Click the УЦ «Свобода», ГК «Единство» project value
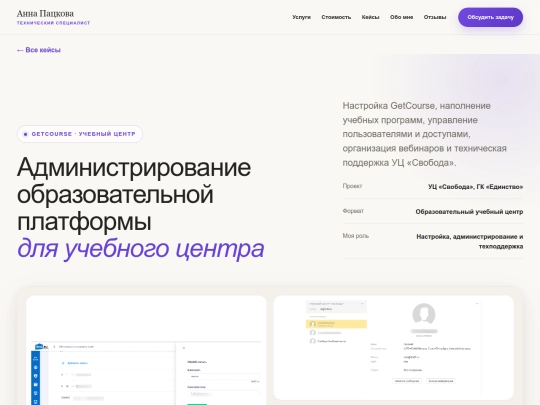 [x=475, y=187]
